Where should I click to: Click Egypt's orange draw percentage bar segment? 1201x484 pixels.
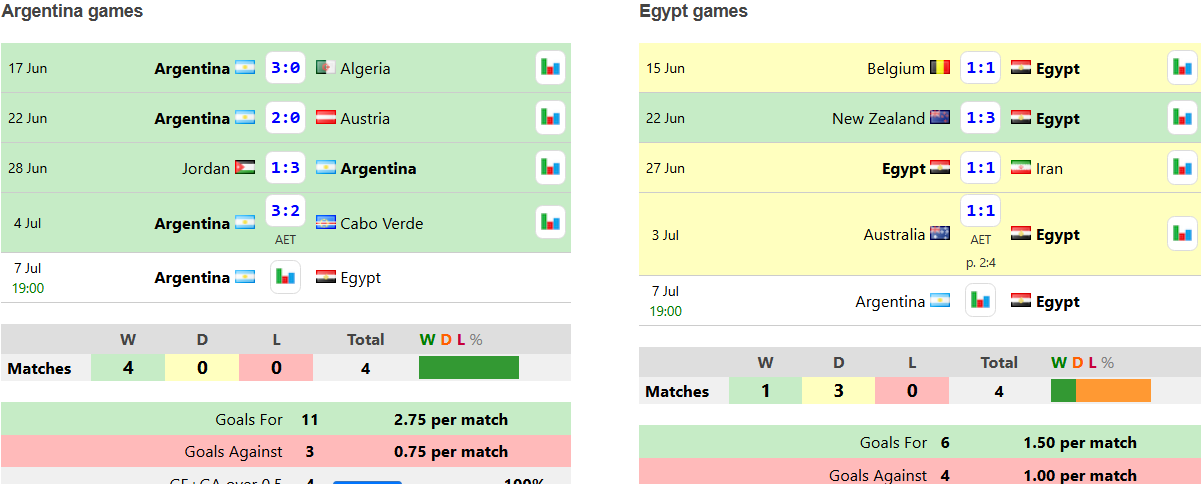(1113, 390)
